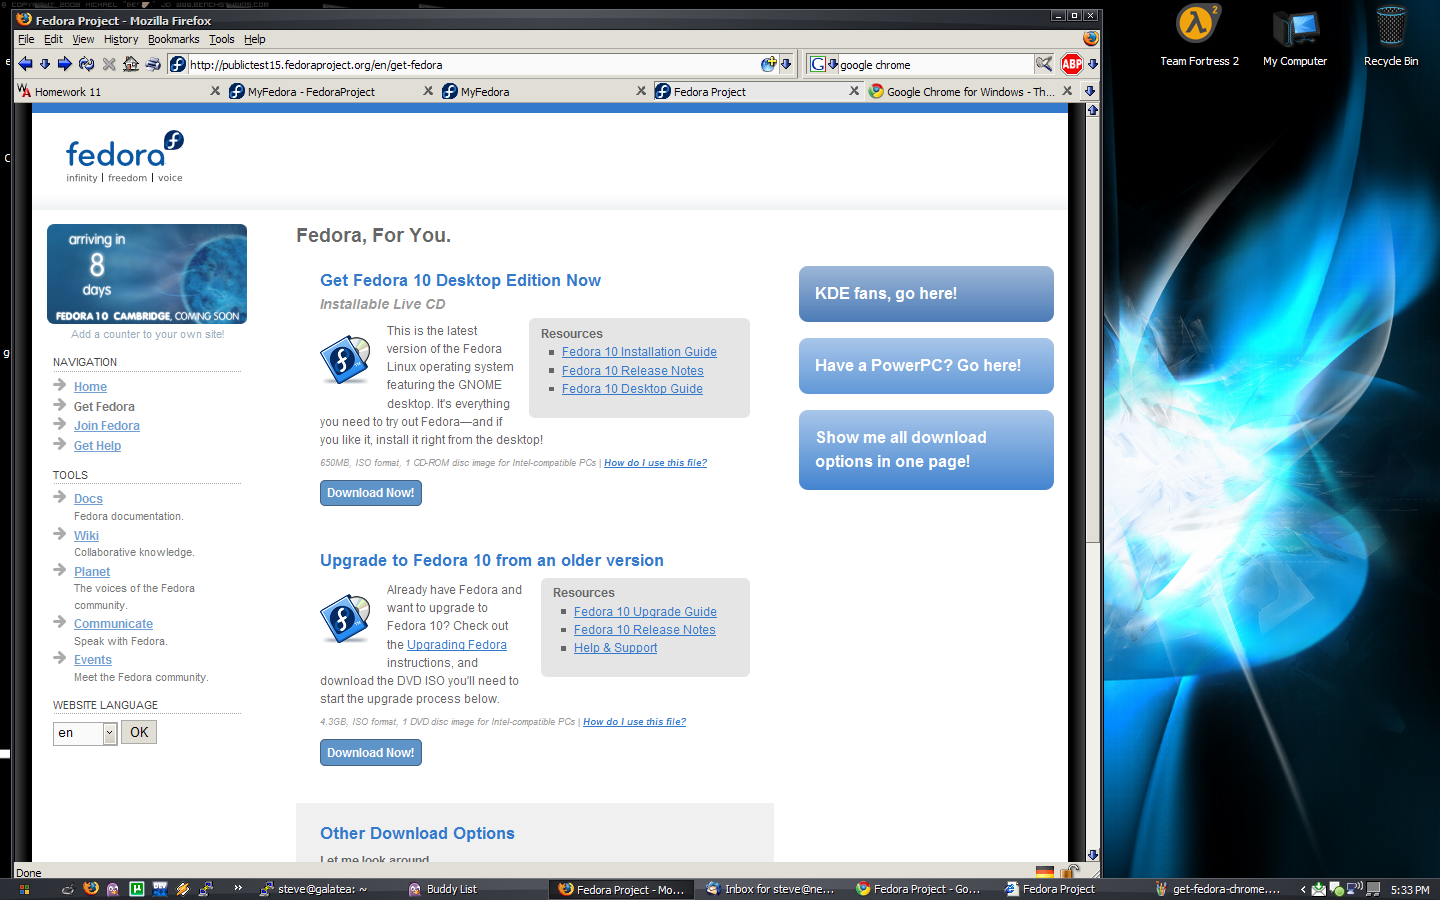Click the Join Fedora navigation link
1440x900 pixels.
[107, 426]
